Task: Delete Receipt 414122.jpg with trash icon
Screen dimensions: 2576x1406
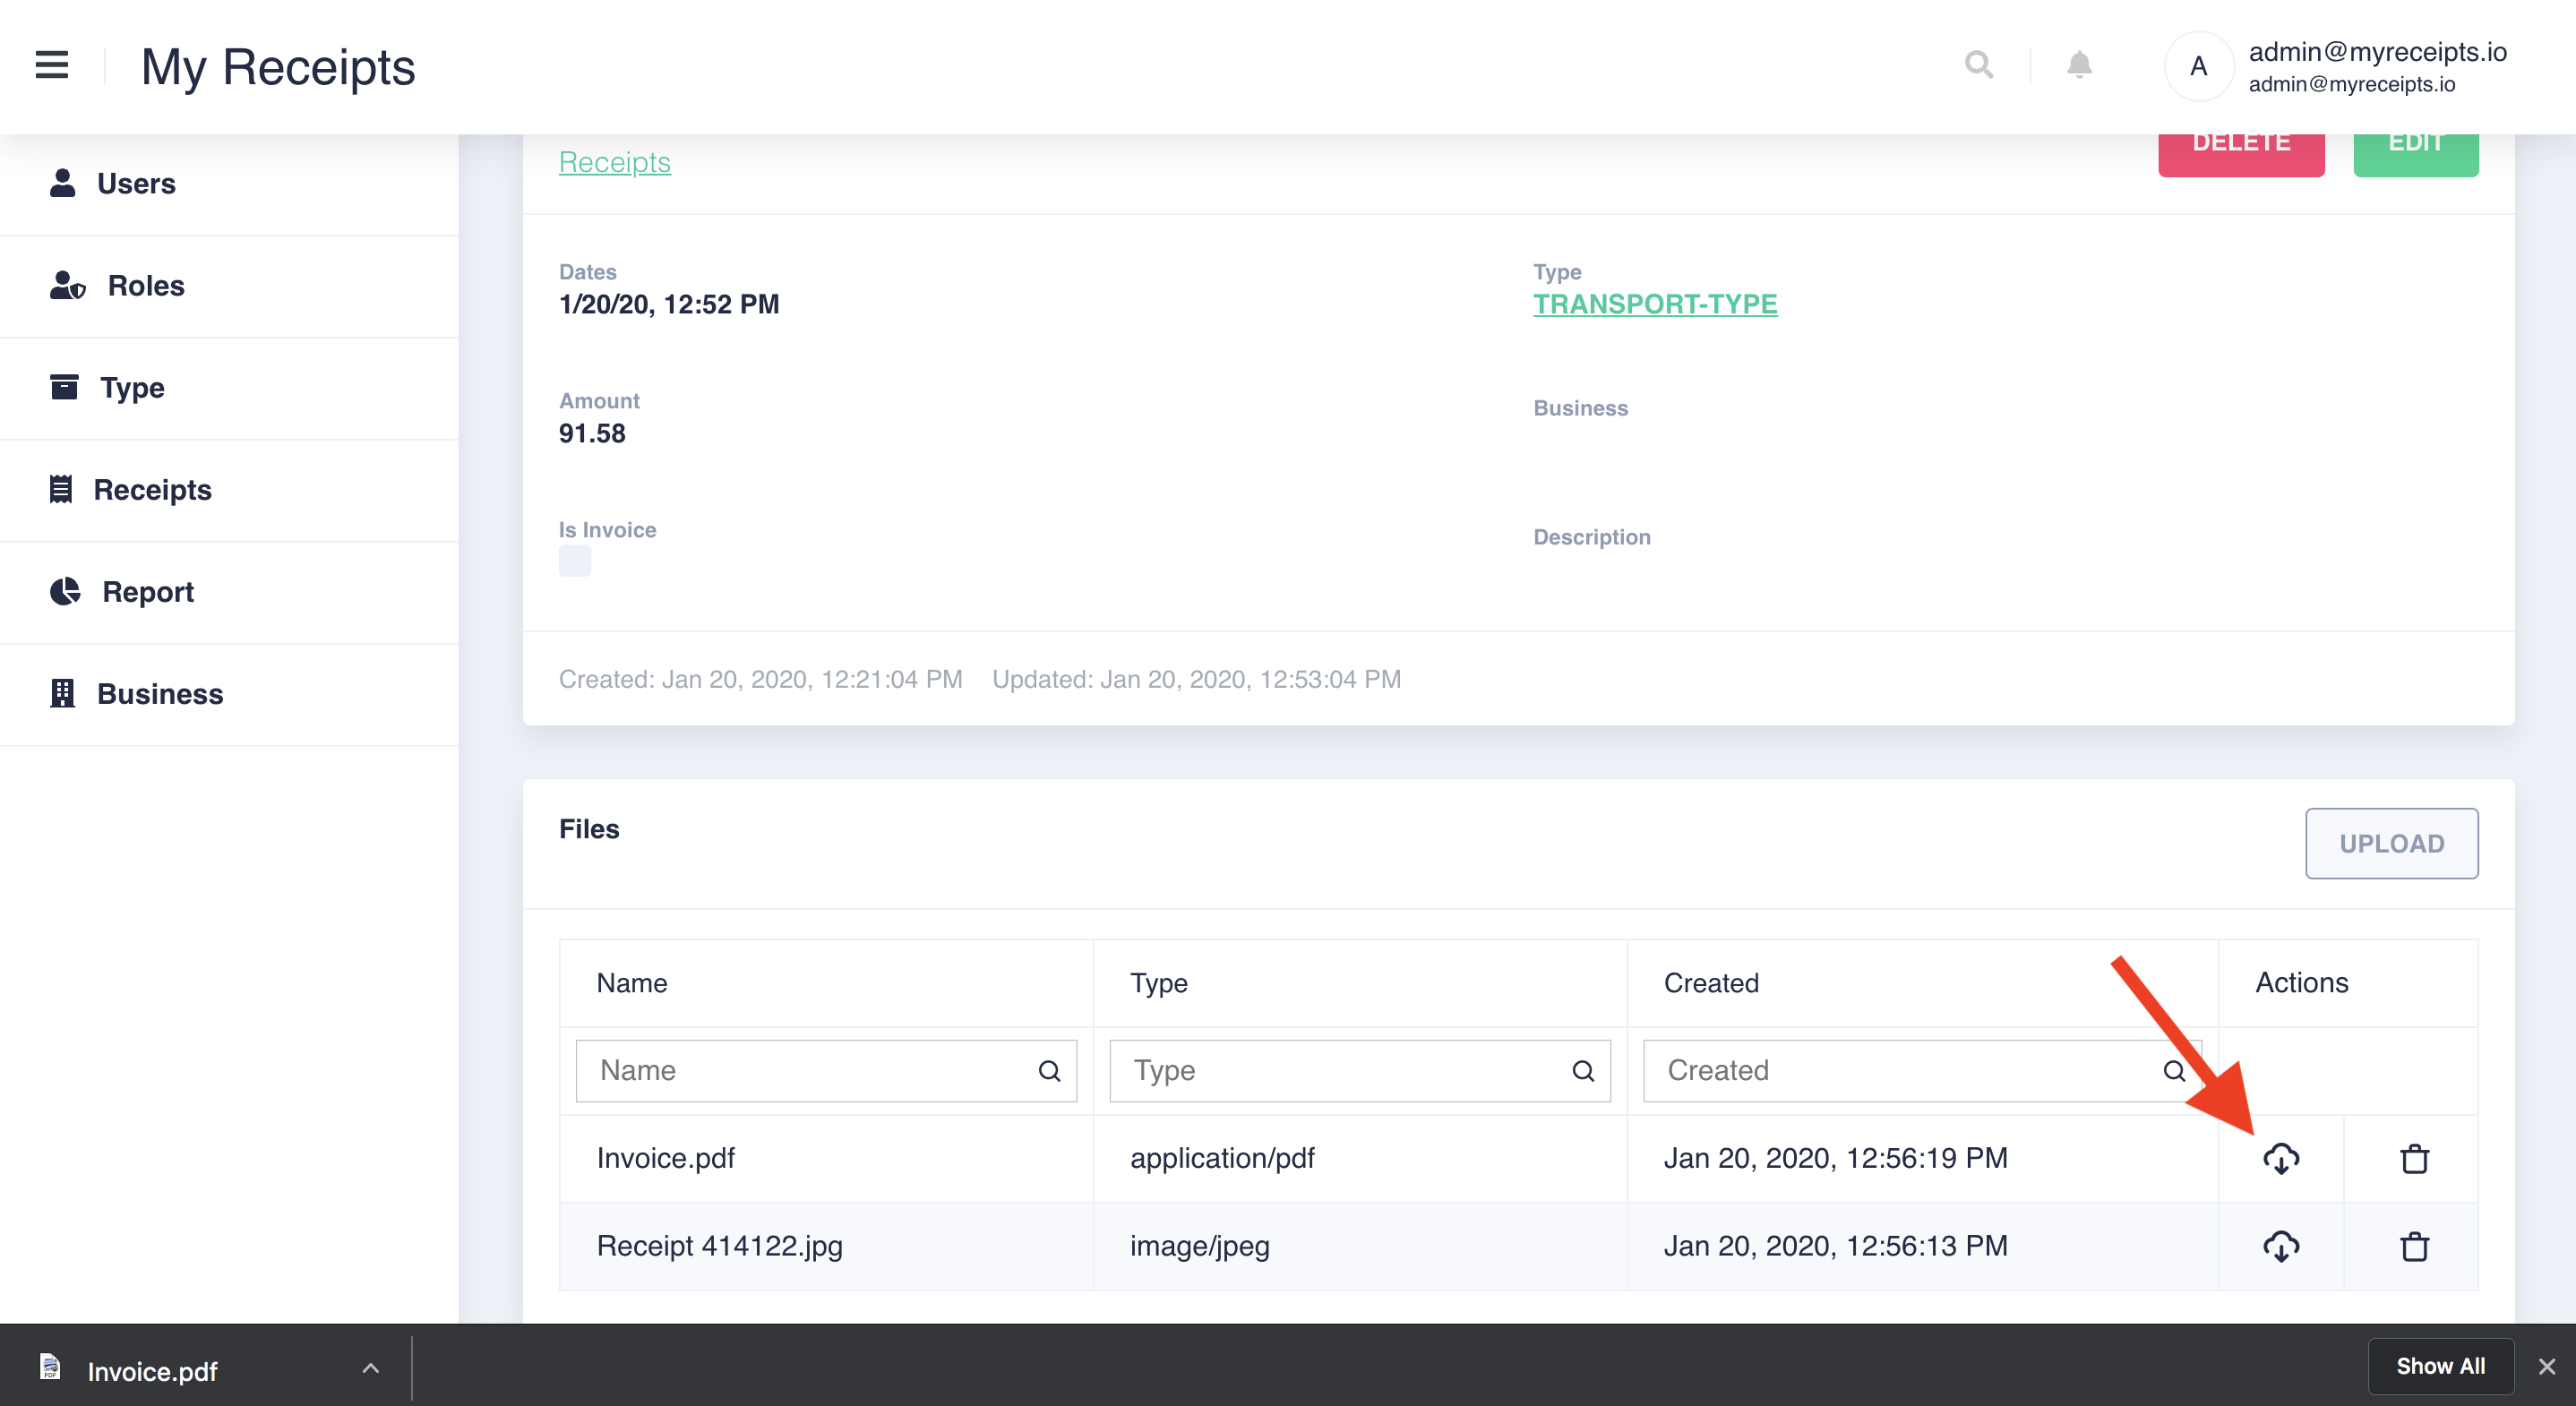Action: tap(2414, 1246)
